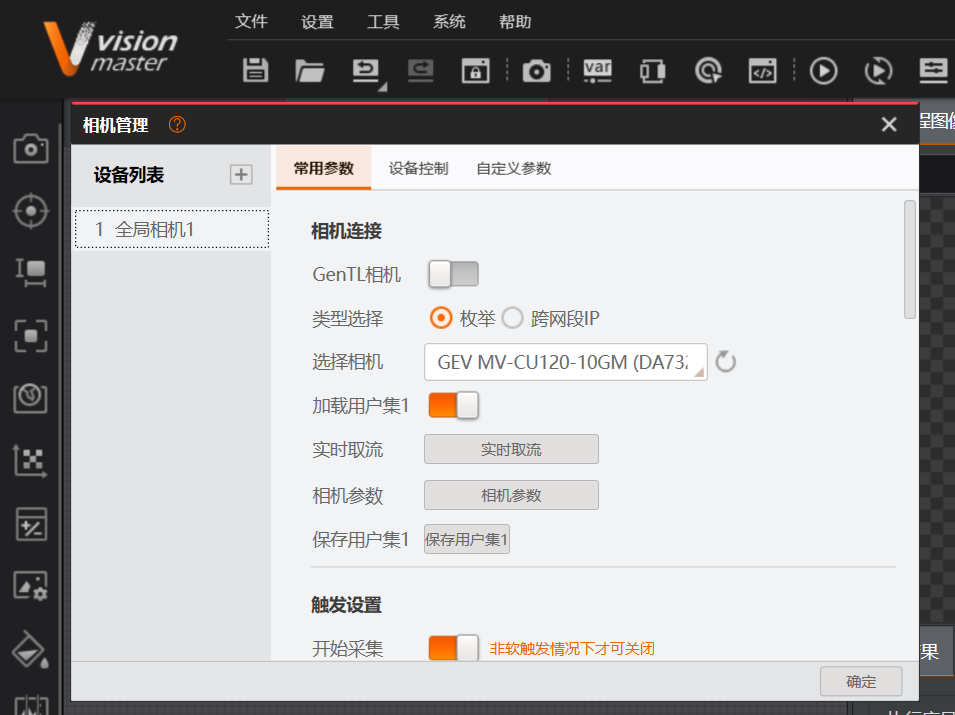Open the 帮助 menu
This screenshot has width=955, height=715.
tap(515, 22)
